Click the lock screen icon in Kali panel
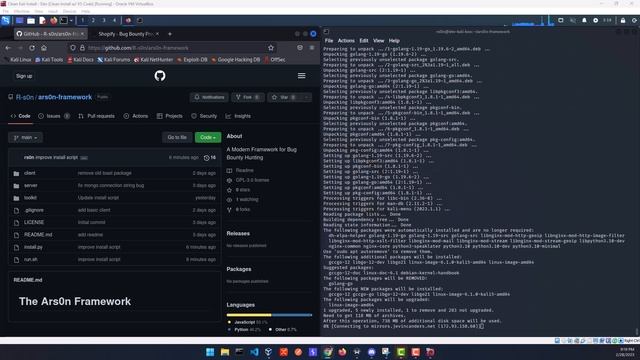640x360 pixels. [623, 20]
